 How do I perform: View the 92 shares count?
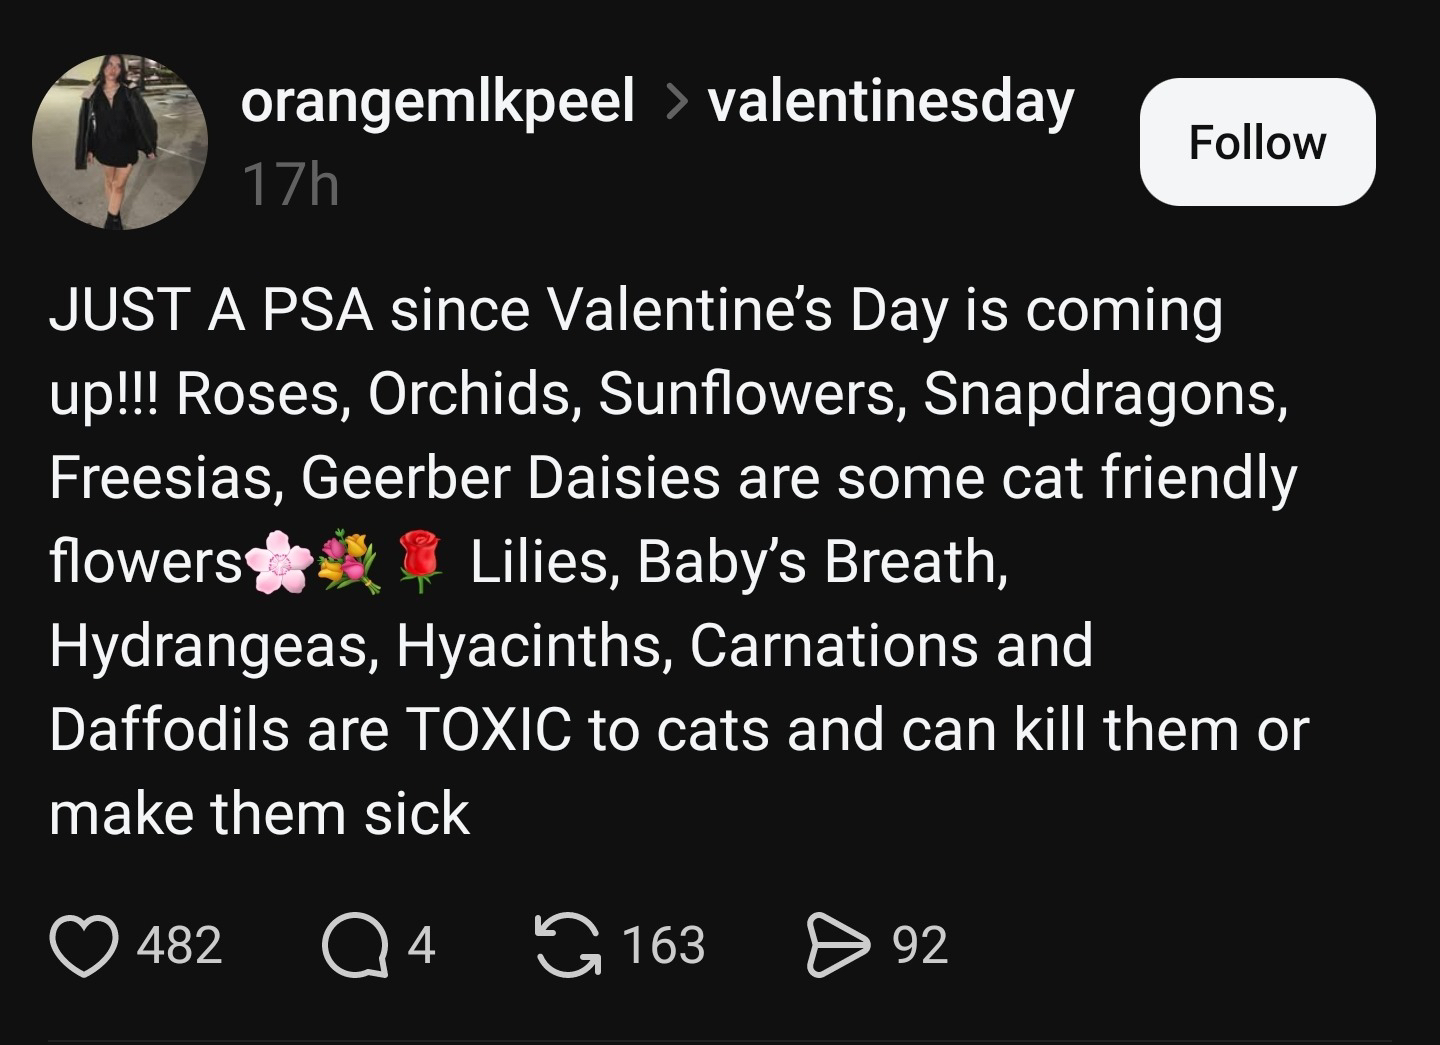[920, 945]
